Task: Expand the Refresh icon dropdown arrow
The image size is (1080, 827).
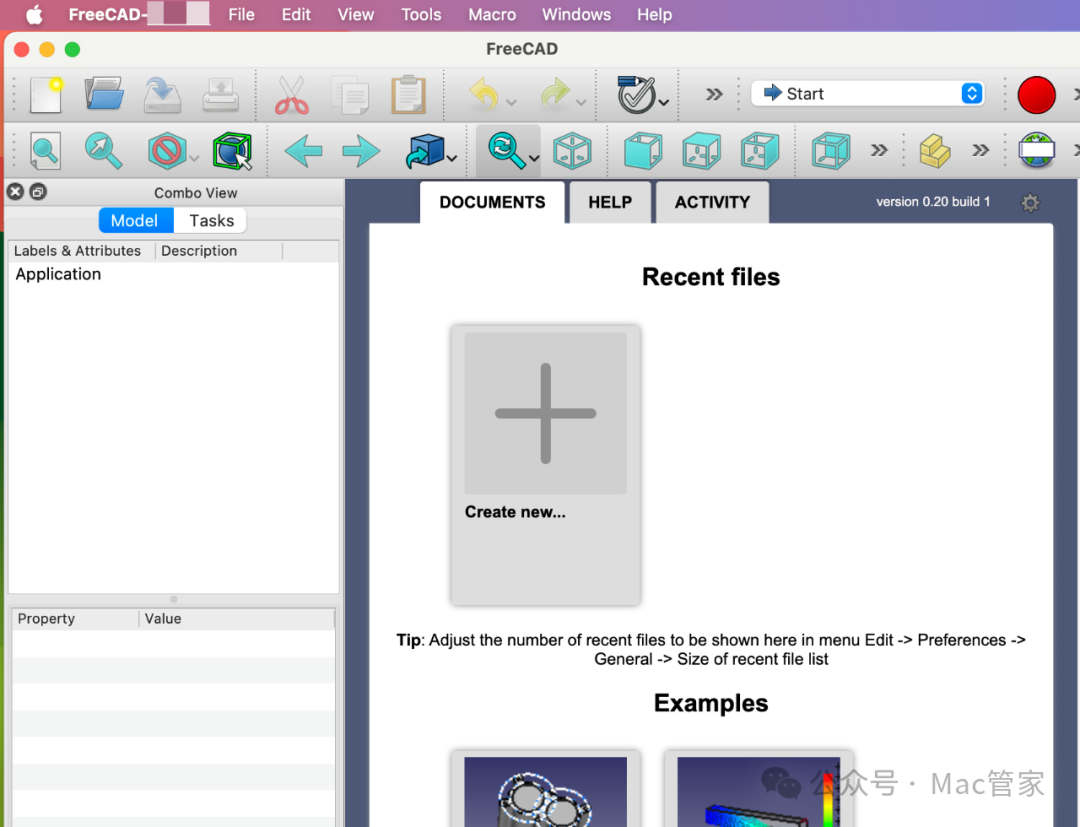Action: pyautogui.click(x=664, y=103)
